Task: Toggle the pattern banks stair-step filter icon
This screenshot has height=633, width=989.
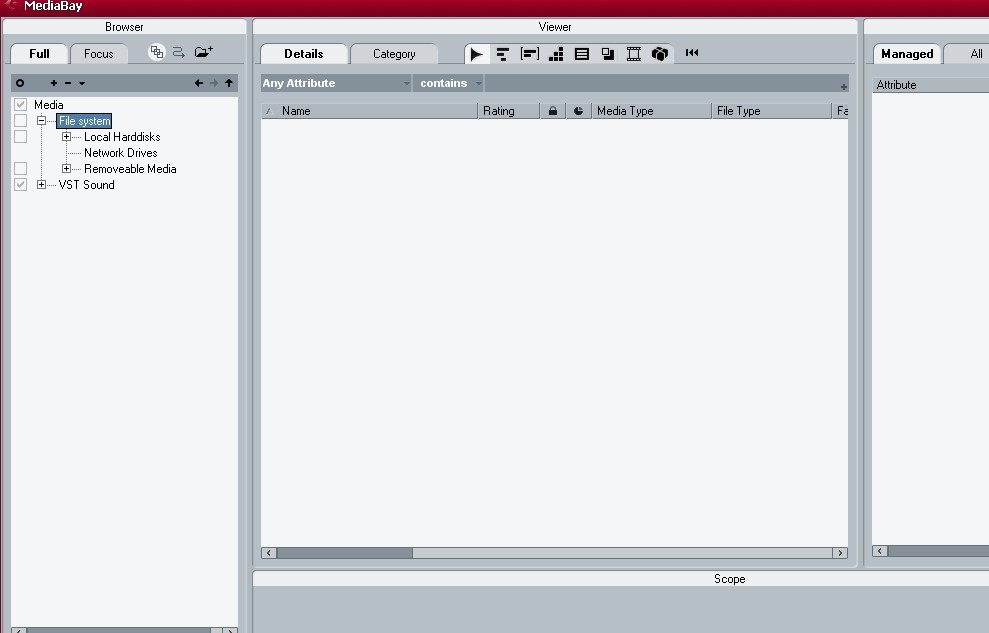Action: (x=556, y=54)
